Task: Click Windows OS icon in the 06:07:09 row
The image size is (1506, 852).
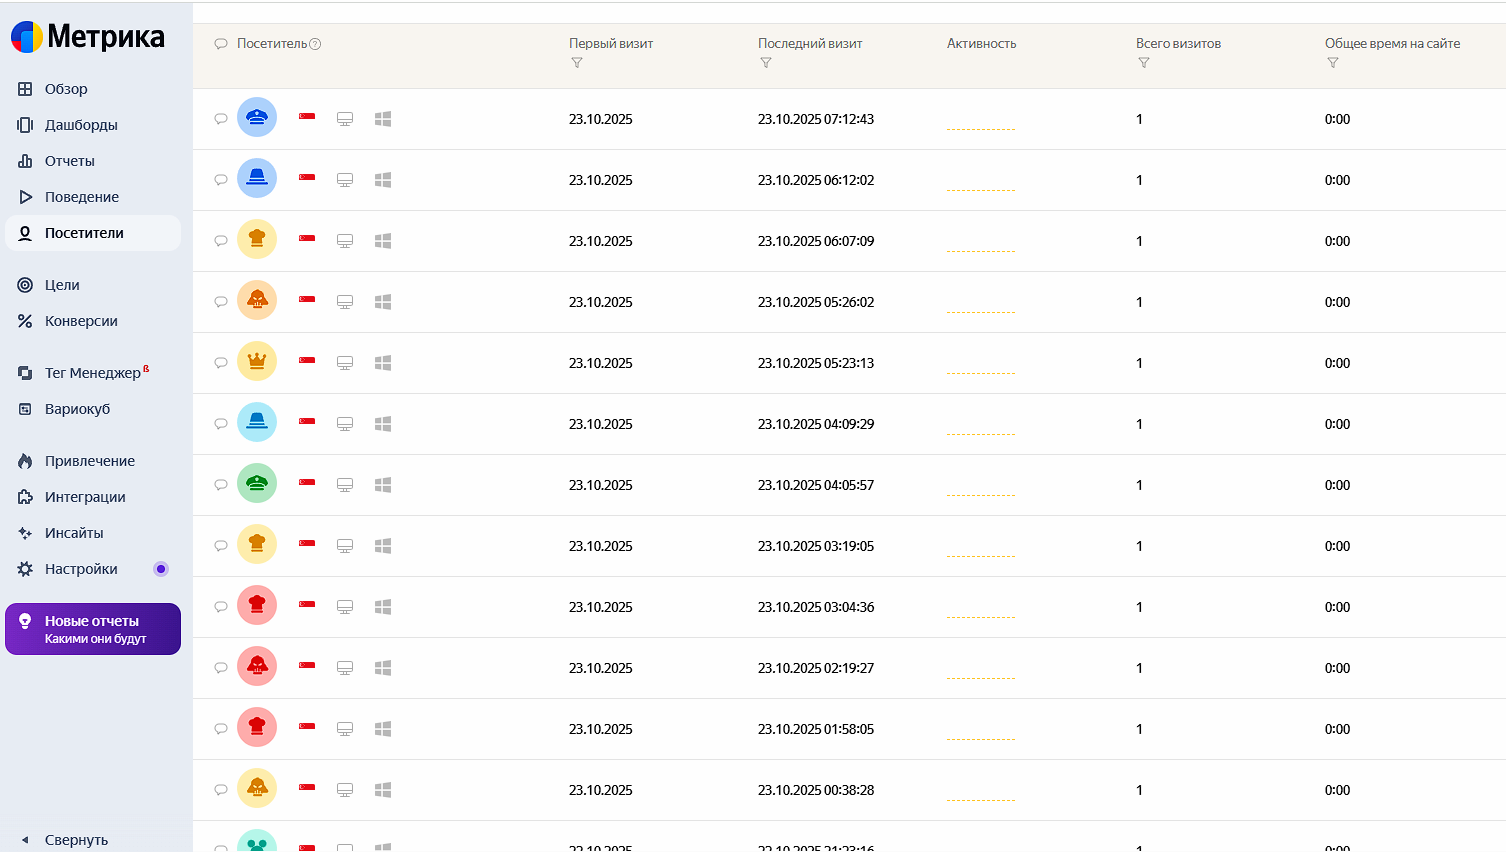Action: (x=383, y=241)
